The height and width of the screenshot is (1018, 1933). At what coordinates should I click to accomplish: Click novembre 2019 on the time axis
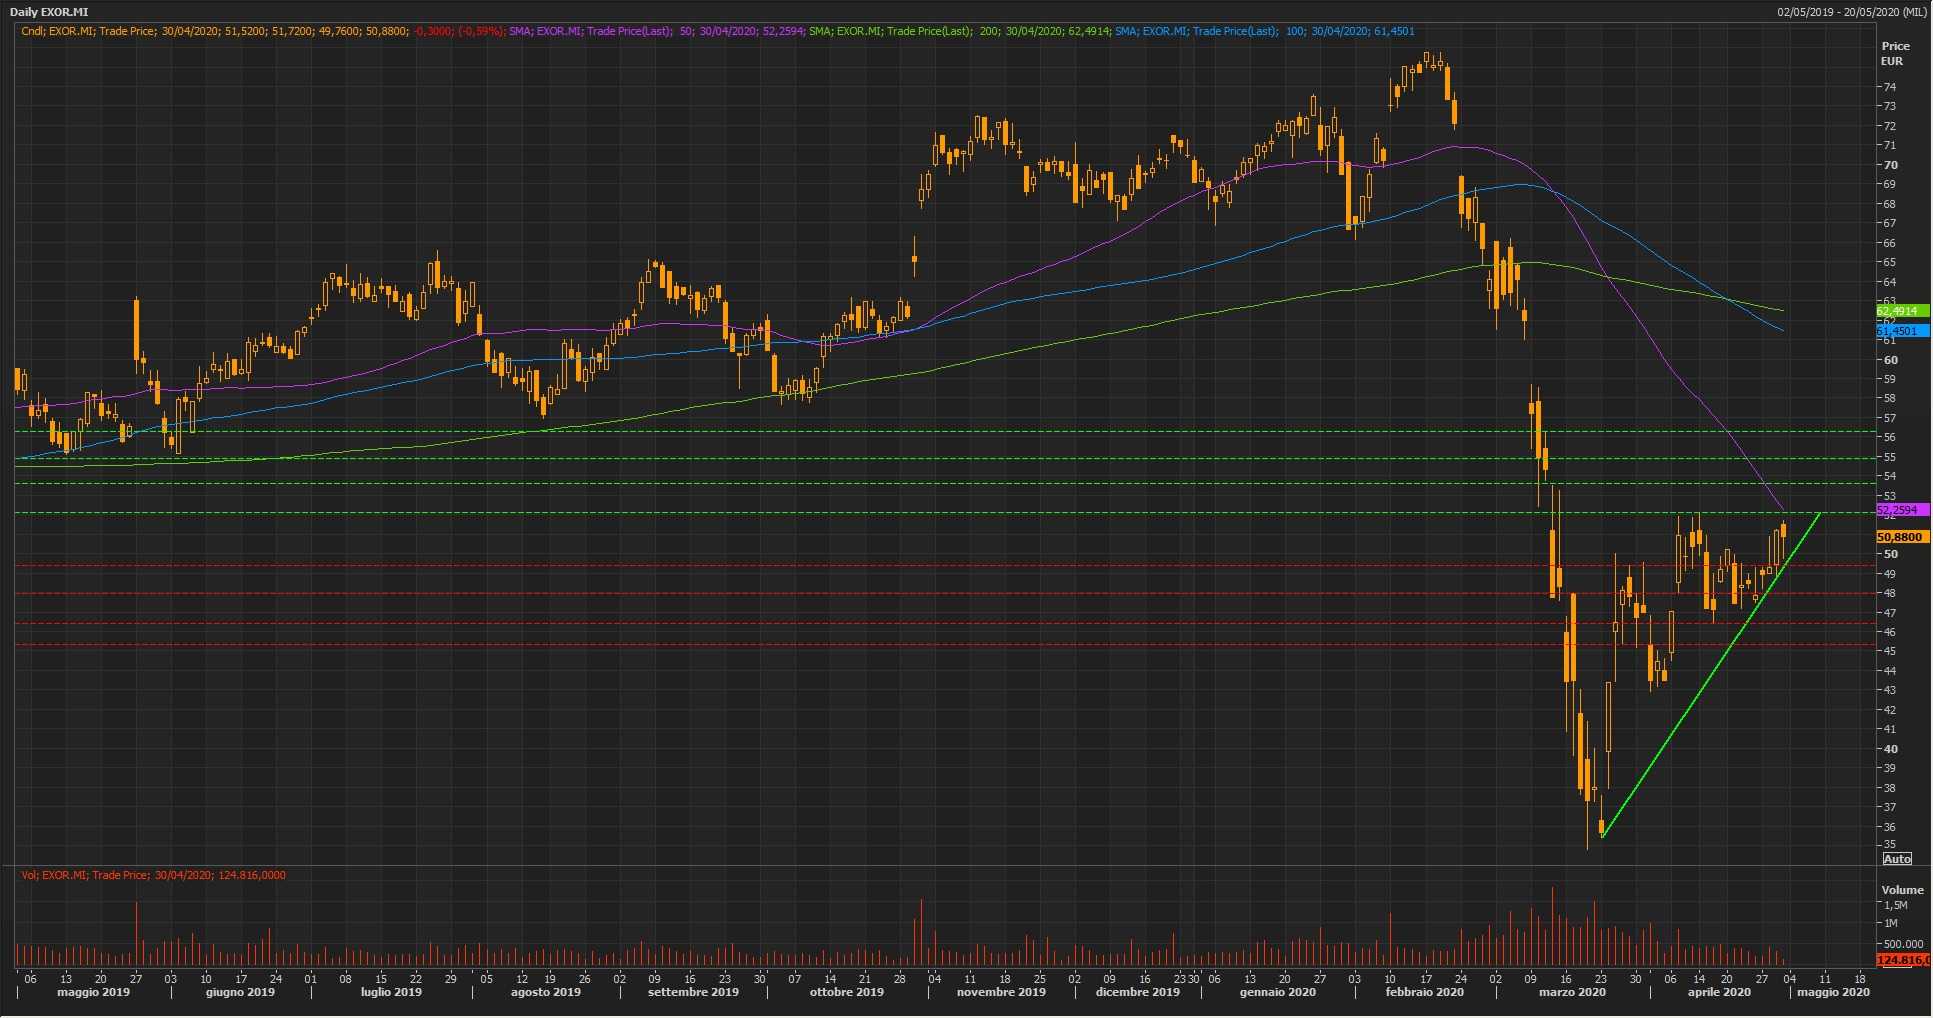1001,992
